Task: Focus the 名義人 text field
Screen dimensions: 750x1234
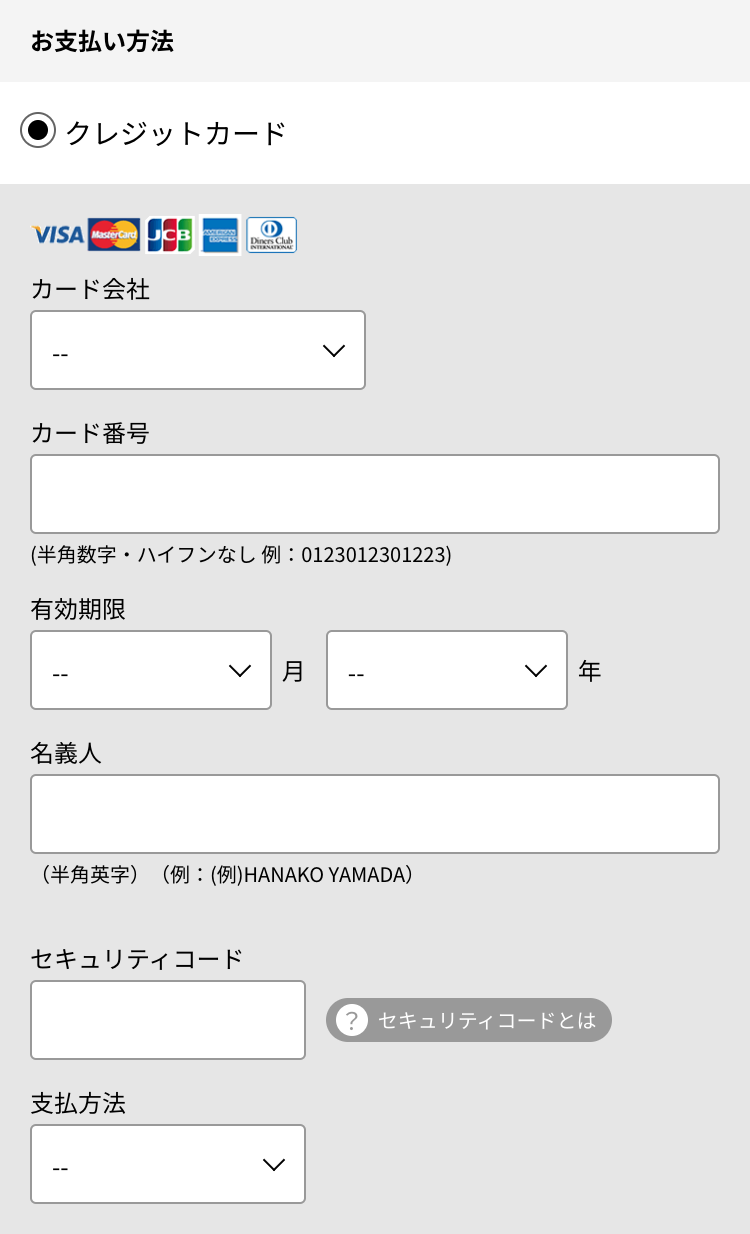Action: point(375,814)
